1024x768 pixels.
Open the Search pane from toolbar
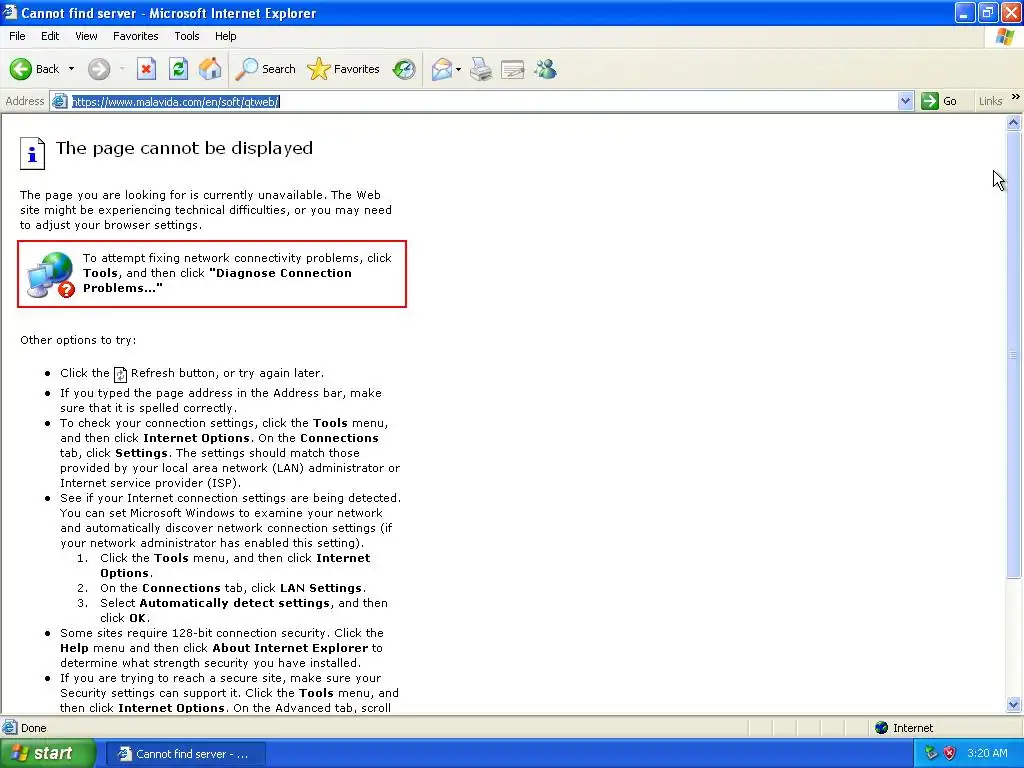click(265, 69)
